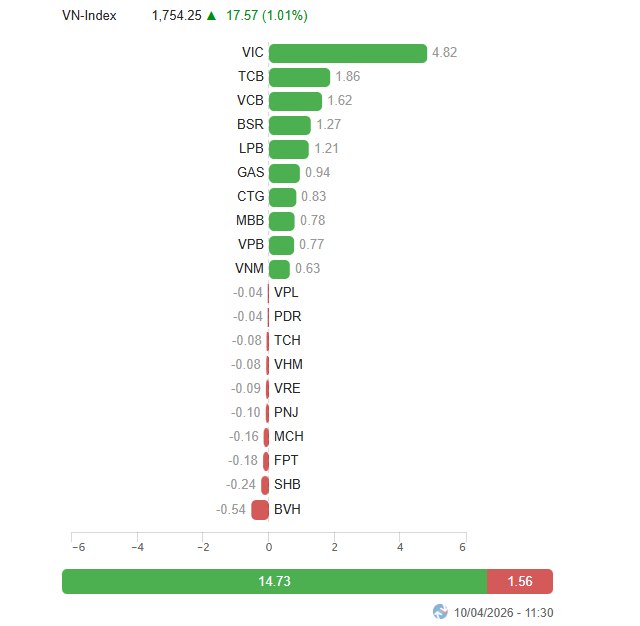This screenshot has height=626, width=640.
Task: Select the SHB red bar
Action: tap(265, 485)
